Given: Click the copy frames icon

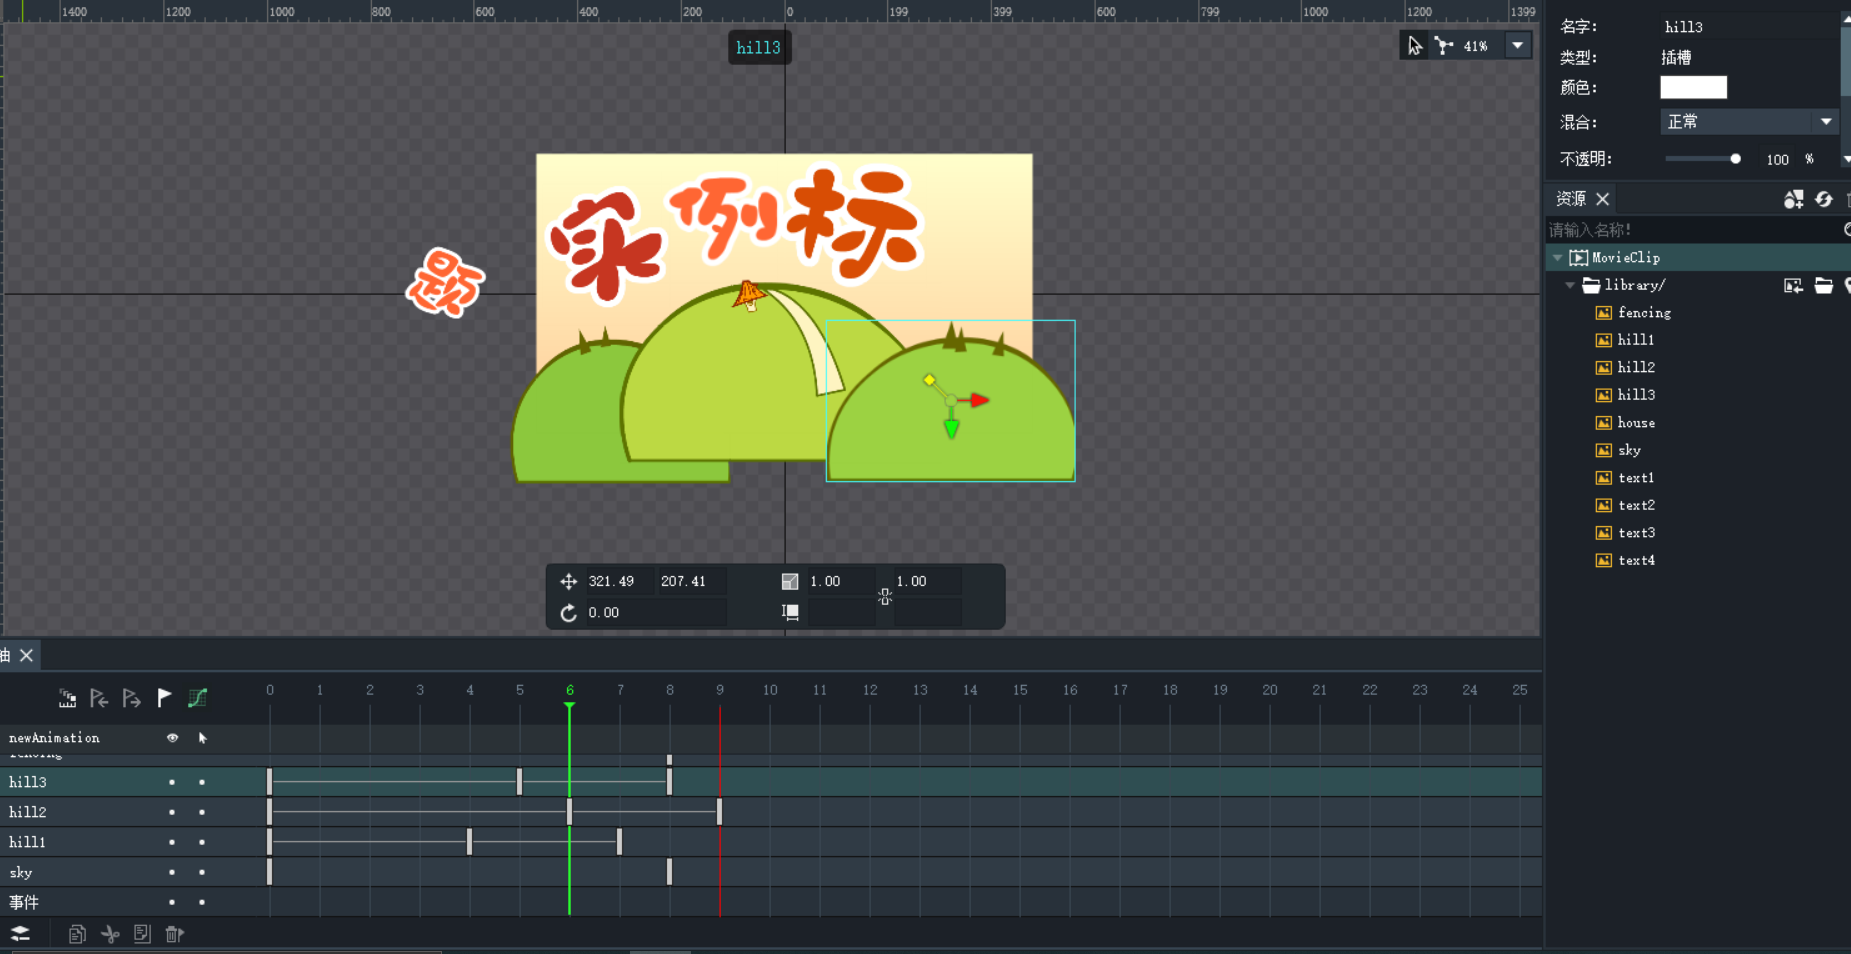Looking at the screenshot, I should (77, 934).
